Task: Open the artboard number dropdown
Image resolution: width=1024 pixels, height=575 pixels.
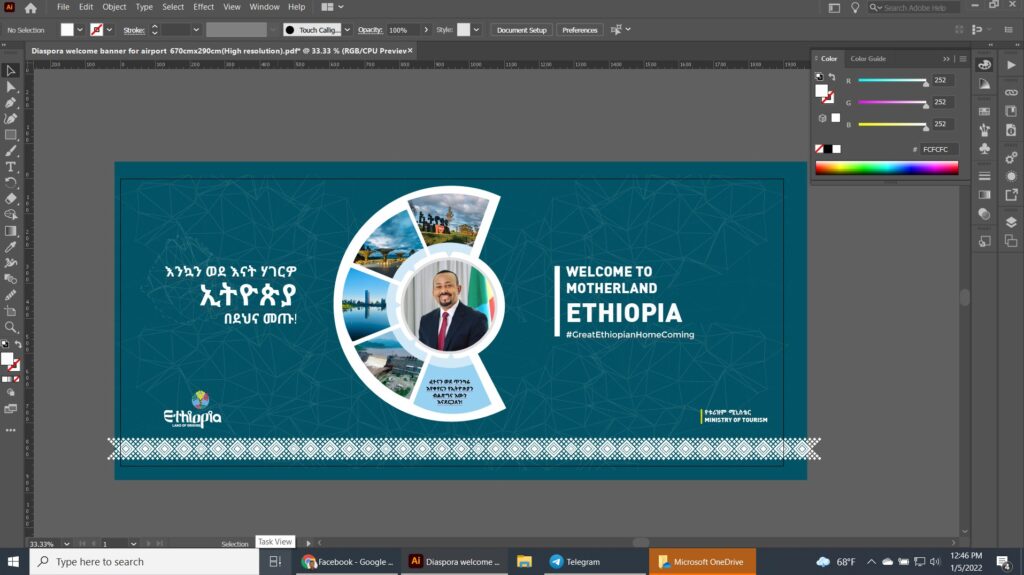Action: (x=133, y=544)
